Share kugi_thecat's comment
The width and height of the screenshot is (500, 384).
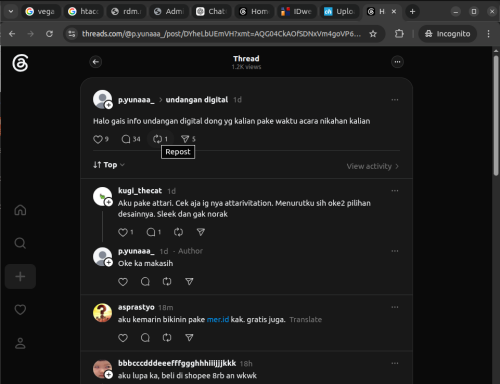click(x=201, y=232)
